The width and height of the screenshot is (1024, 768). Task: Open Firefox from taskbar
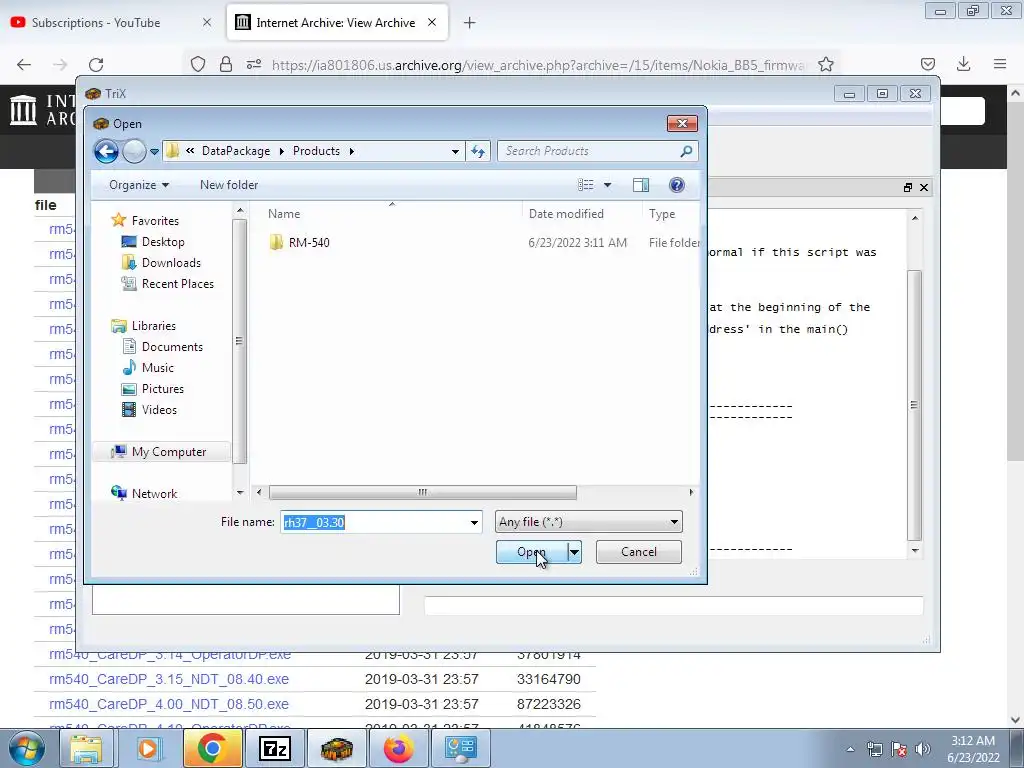click(398, 748)
